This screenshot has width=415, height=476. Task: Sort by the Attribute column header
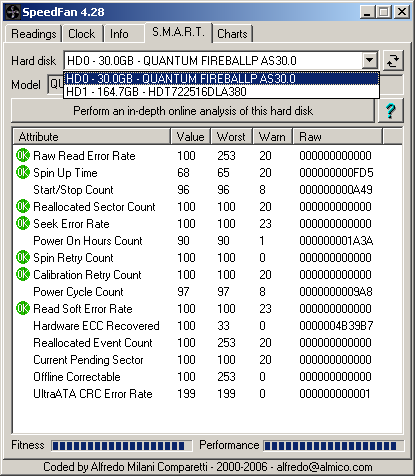pos(92,137)
